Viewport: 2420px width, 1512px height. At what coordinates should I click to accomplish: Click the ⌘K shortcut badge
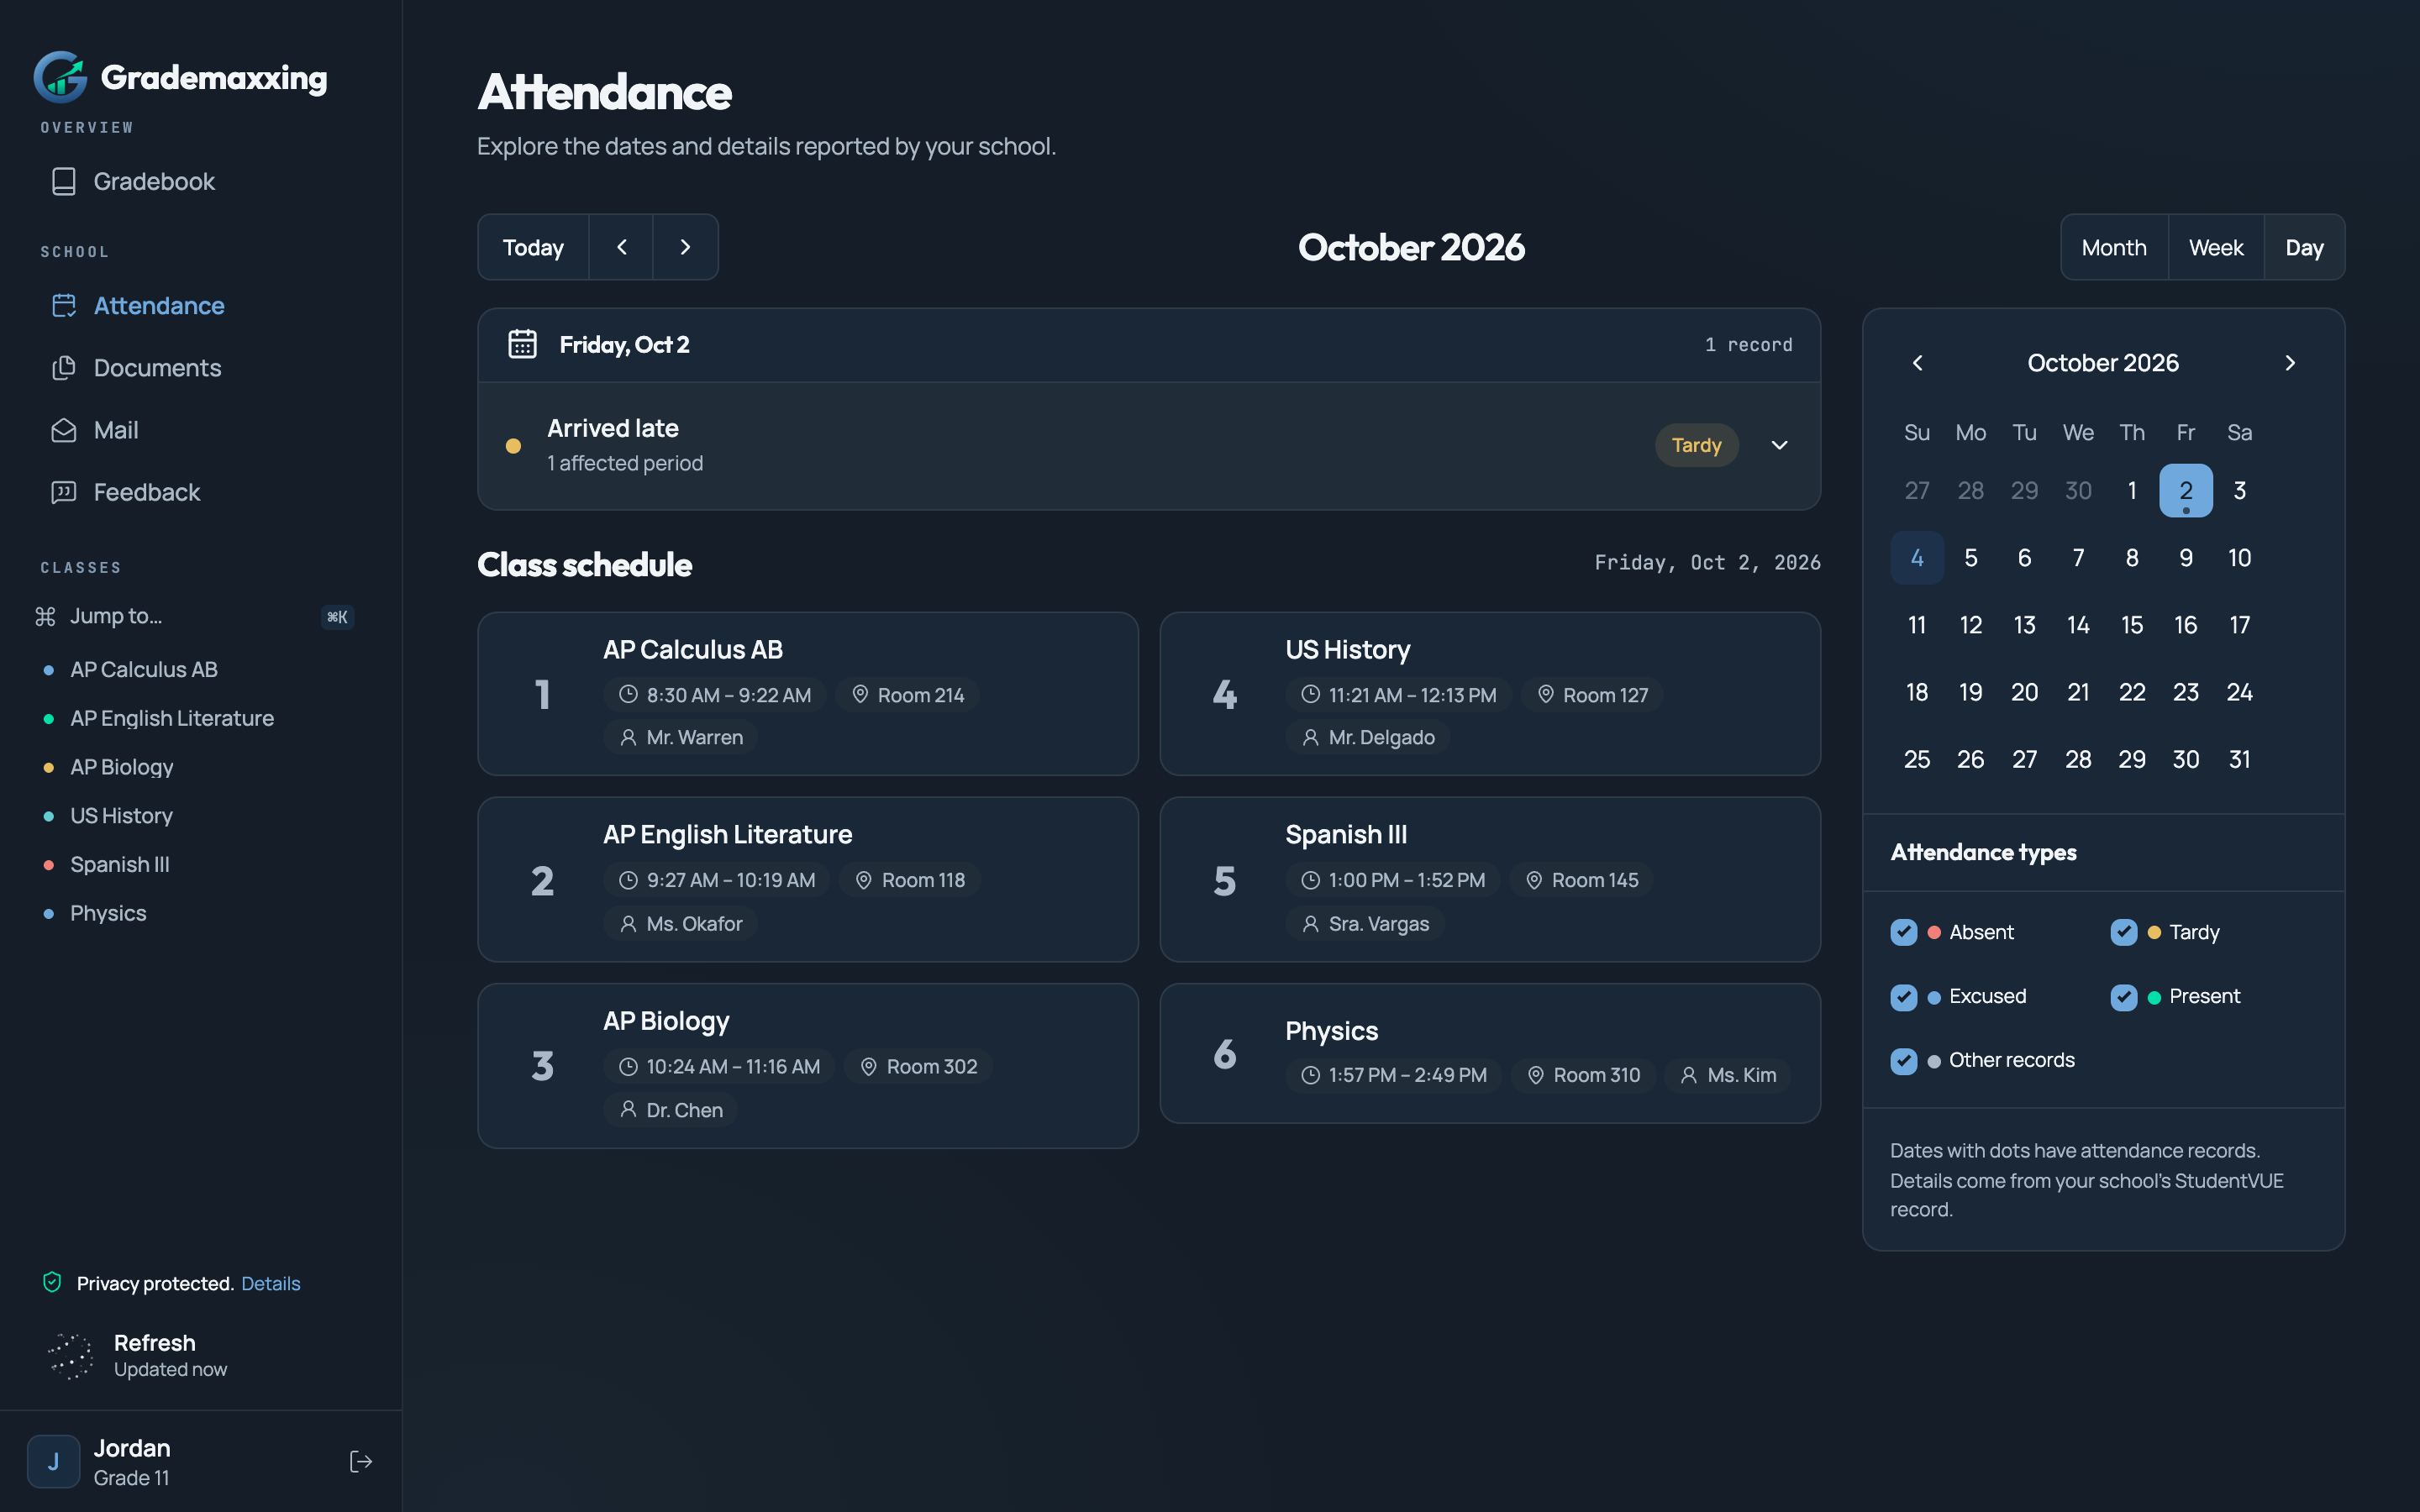338,617
